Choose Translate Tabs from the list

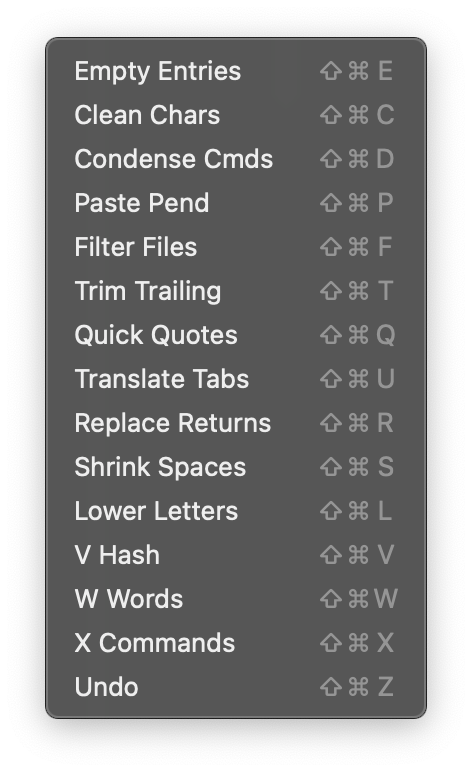236,379
